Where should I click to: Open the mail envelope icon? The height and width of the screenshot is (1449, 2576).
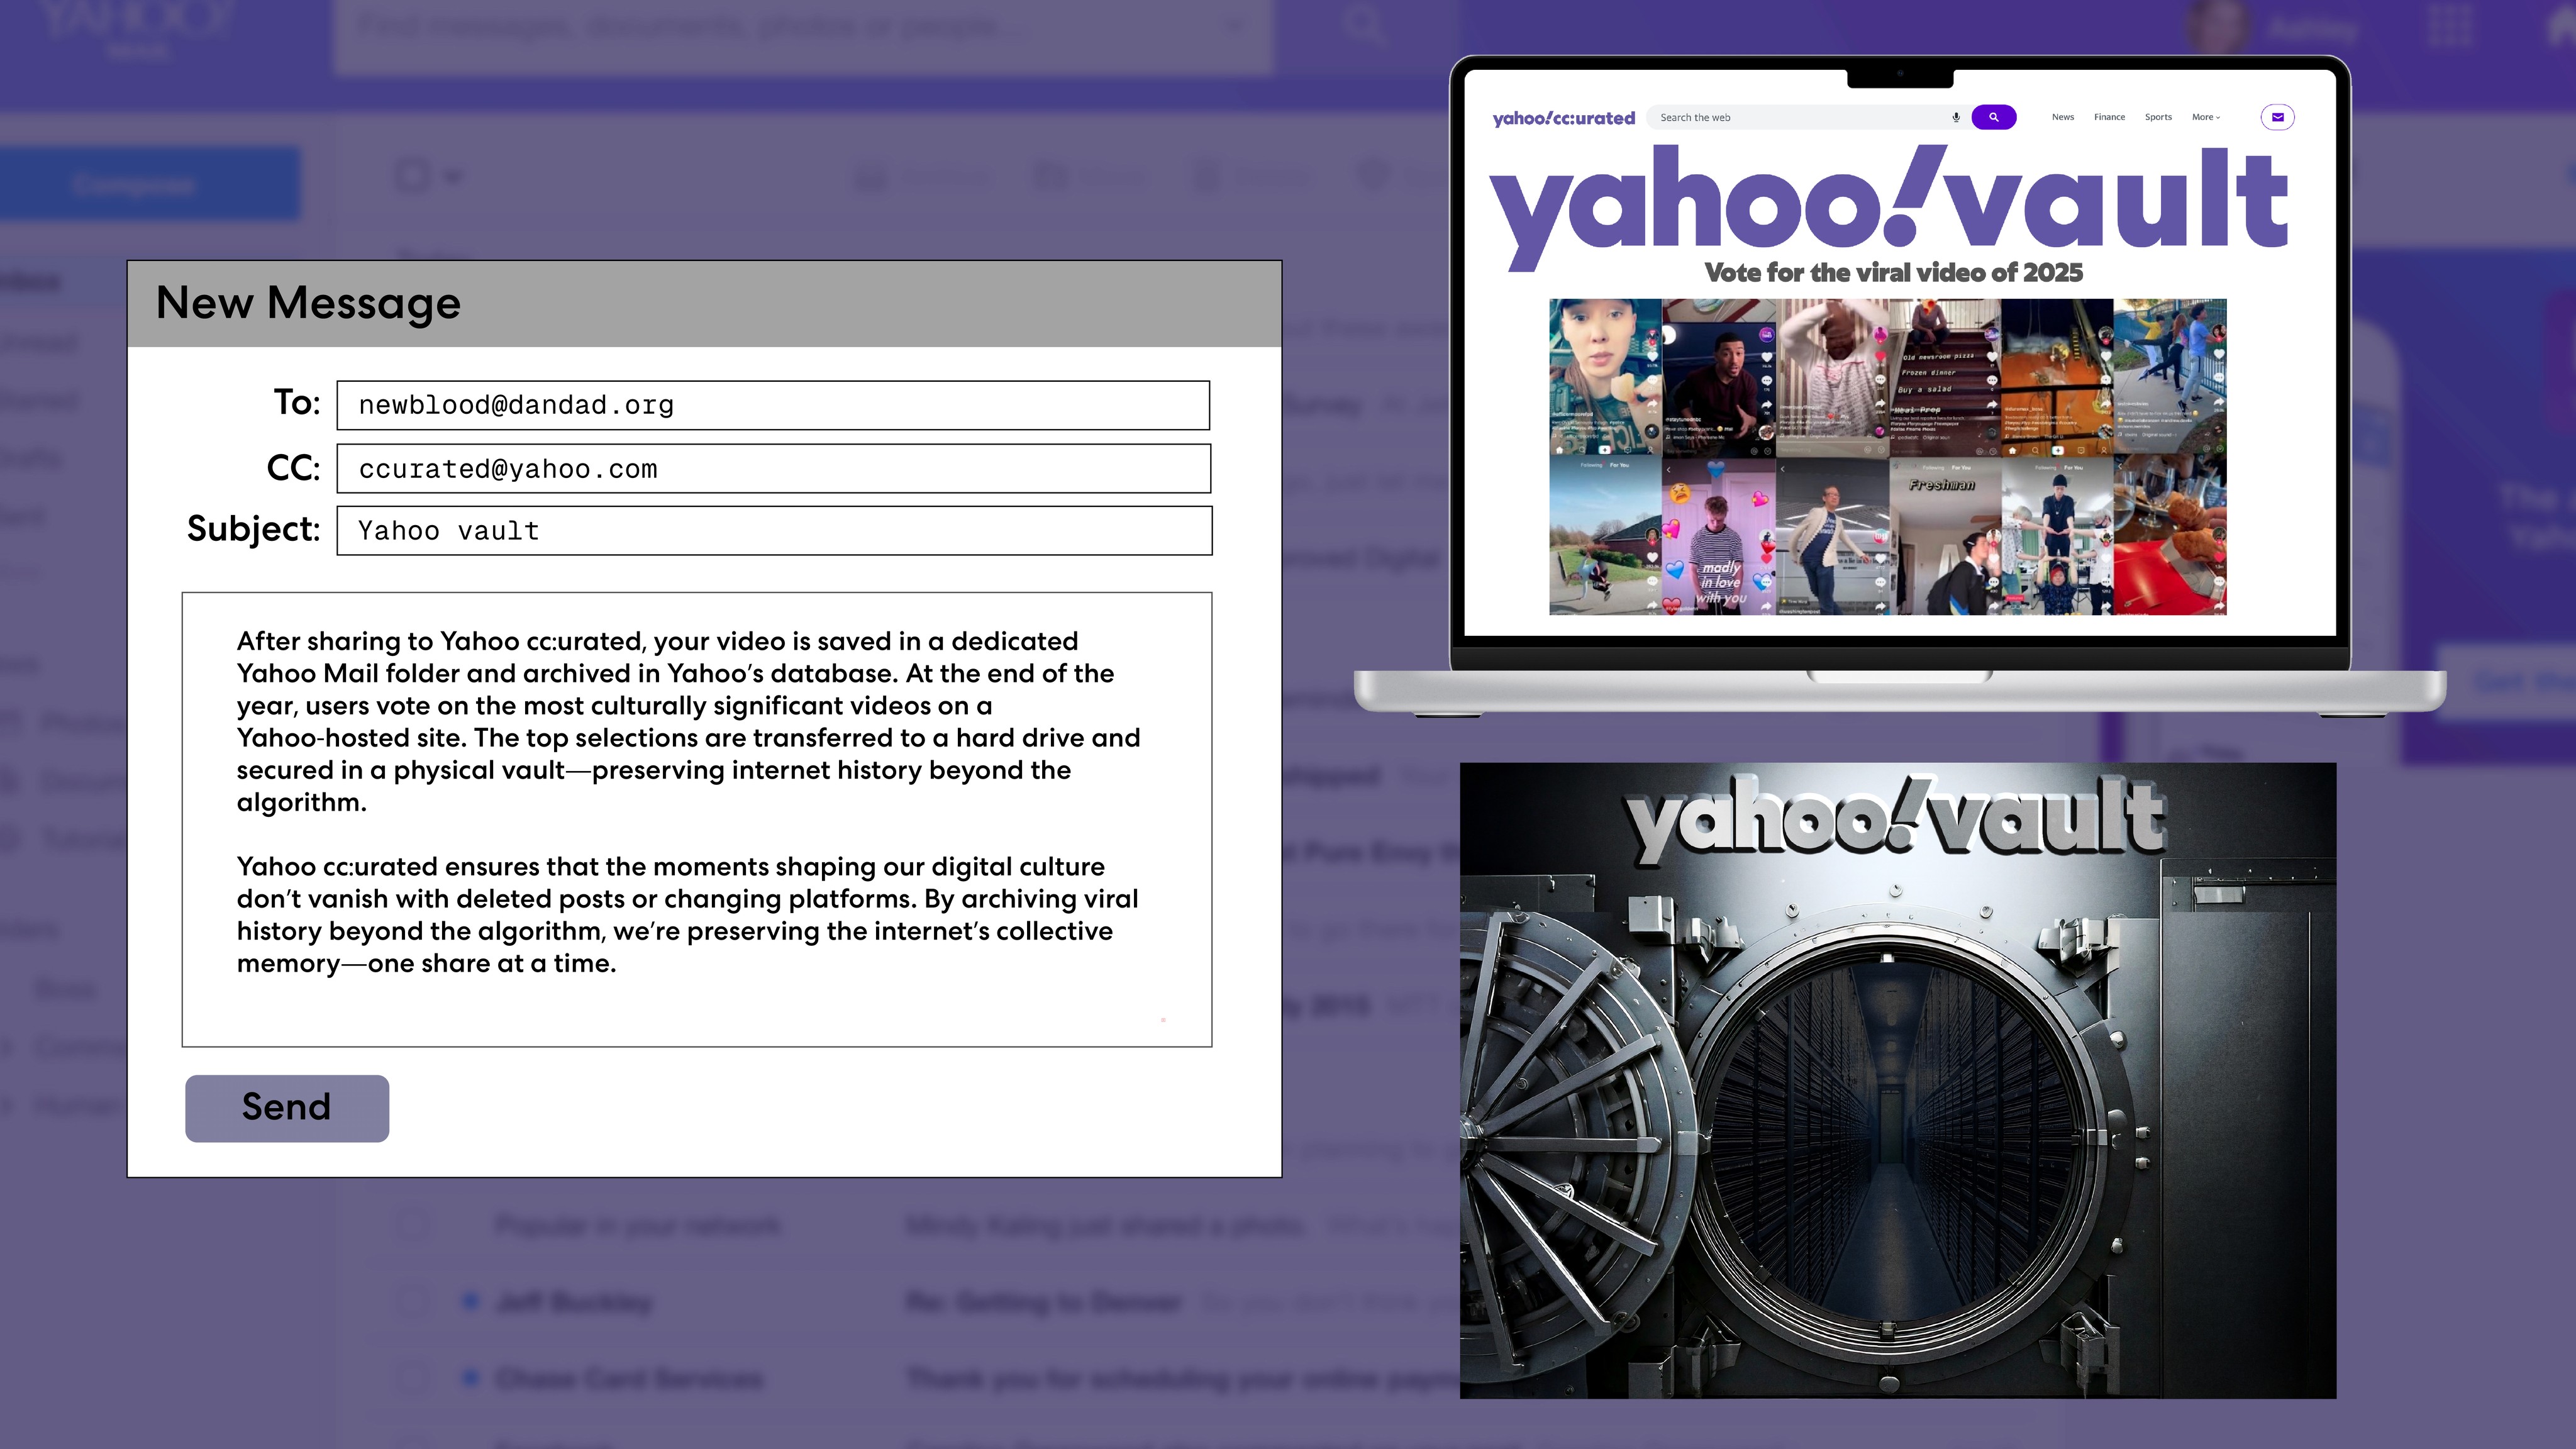point(2277,117)
